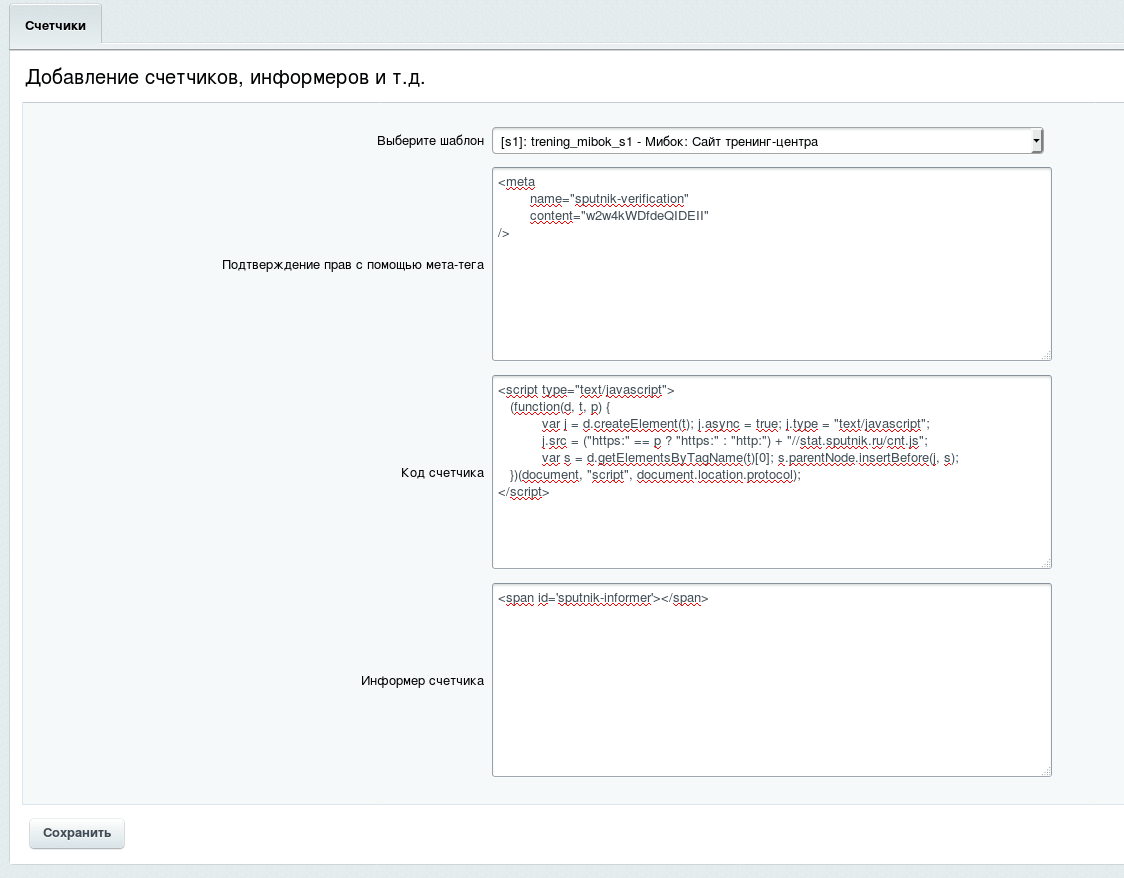The height and width of the screenshot is (878, 1124).
Task: Click the content="w2w4kWDfdeQIDEII" line
Action: pyautogui.click(x=619, y=216)
